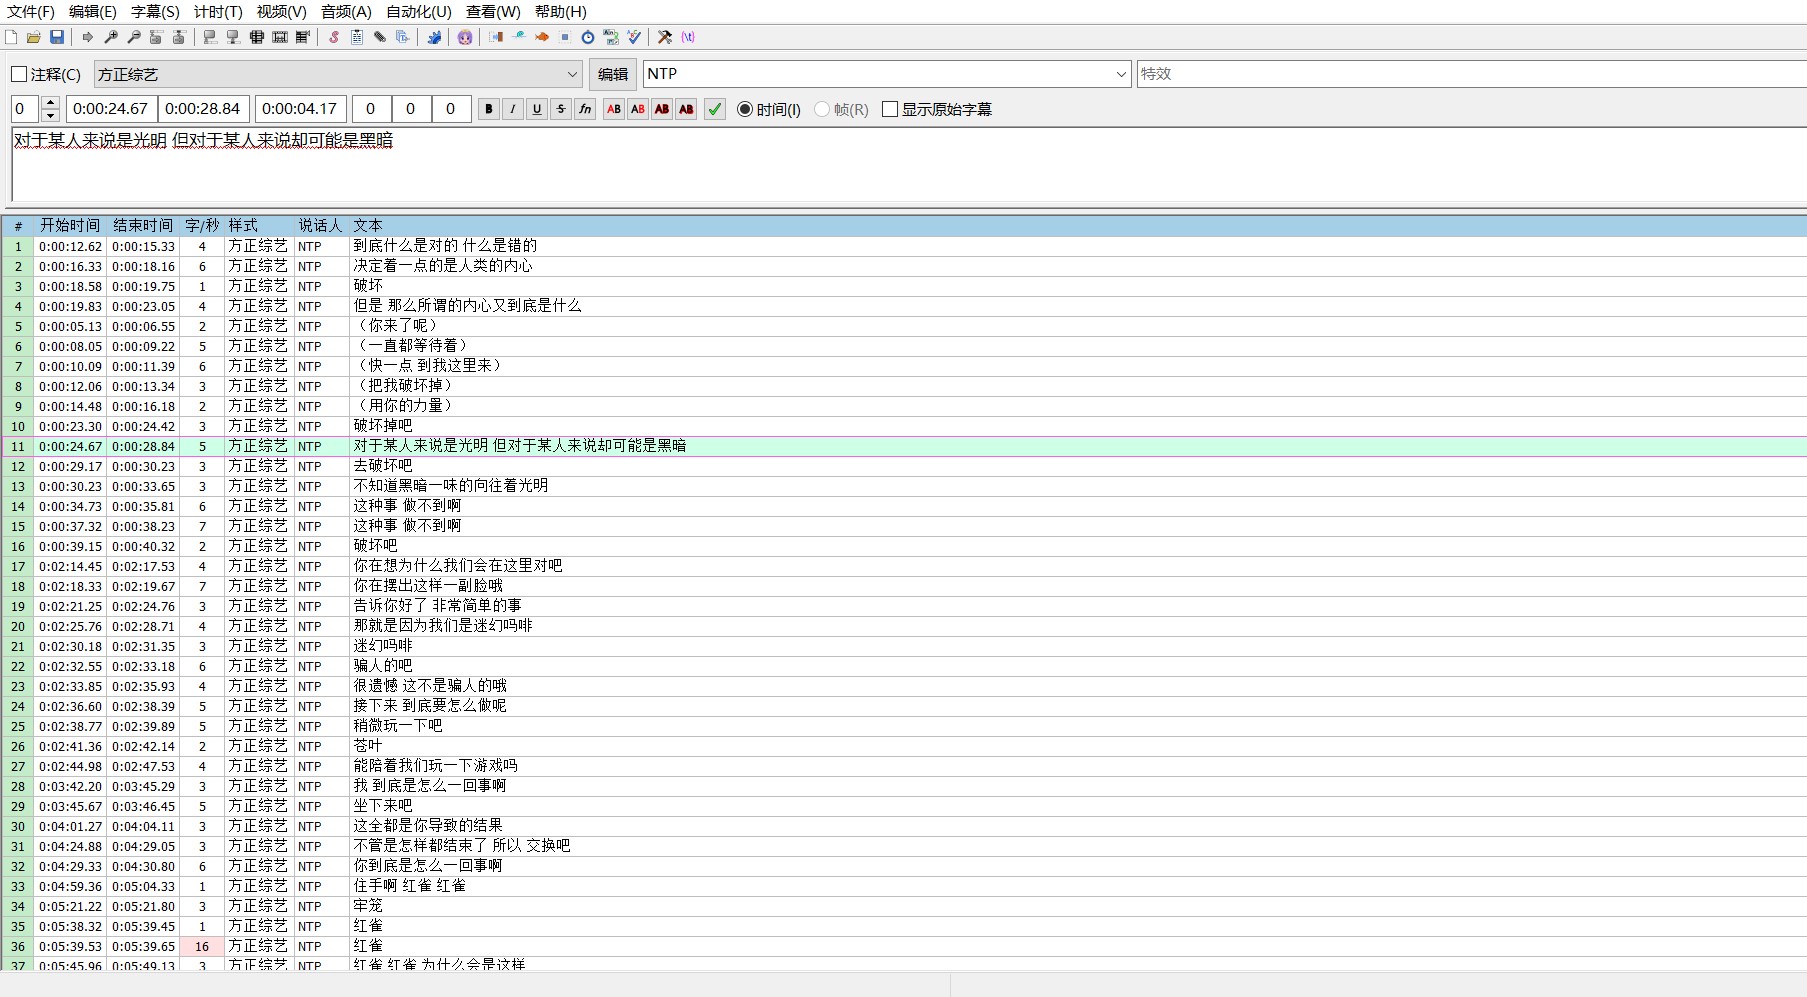Open the 音频(A) menu
This screenshot has height=997, width=1807.
pos(346,12)
